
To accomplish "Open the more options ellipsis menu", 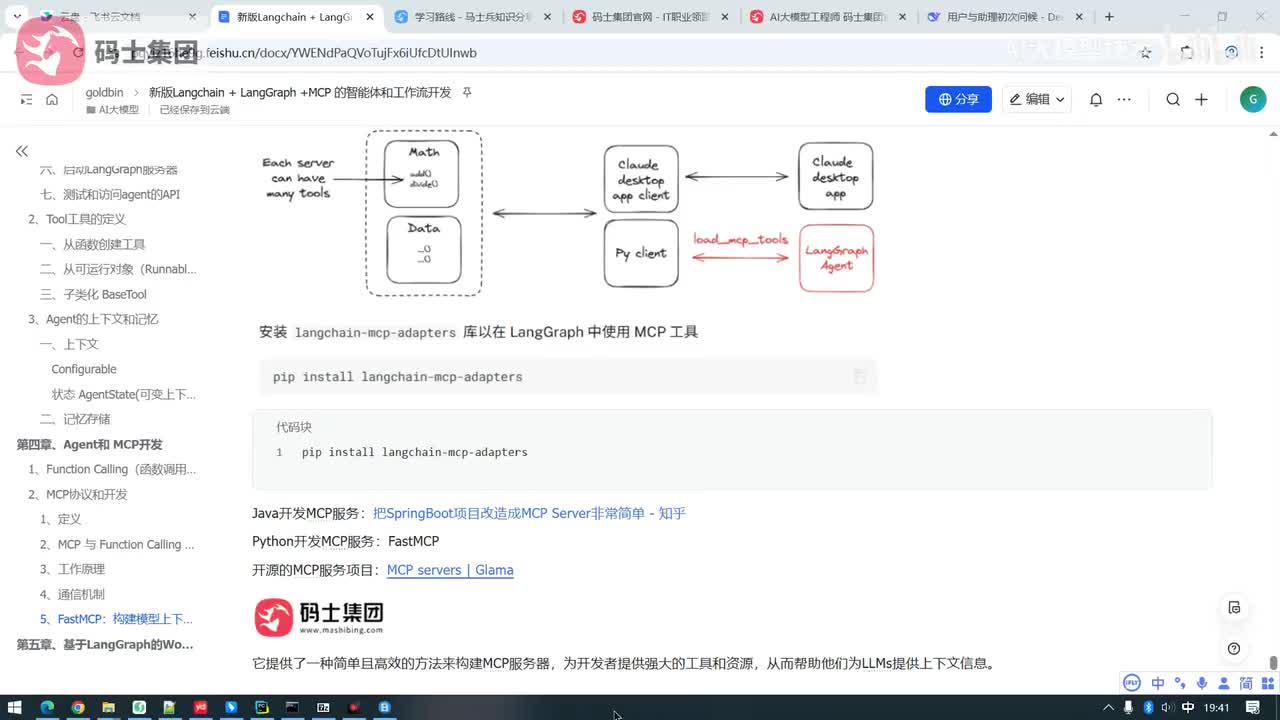I will [1124, 99].
